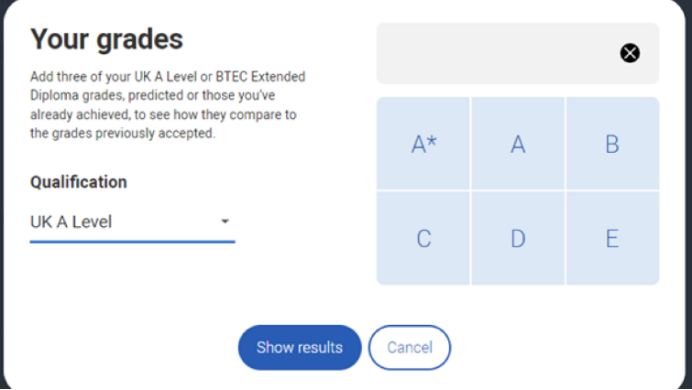Focus the entered grades display field
692x390 pixels.
[x=518, y=53]
